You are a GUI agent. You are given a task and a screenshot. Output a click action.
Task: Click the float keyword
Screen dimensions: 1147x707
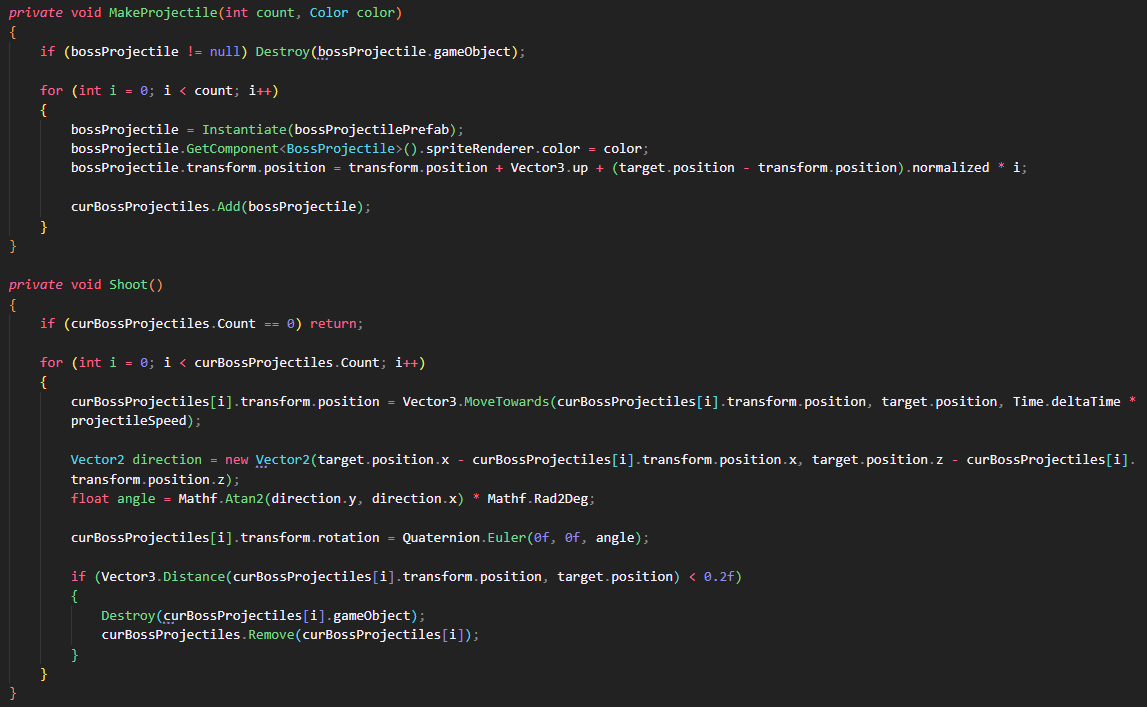[x=90, y=499]
